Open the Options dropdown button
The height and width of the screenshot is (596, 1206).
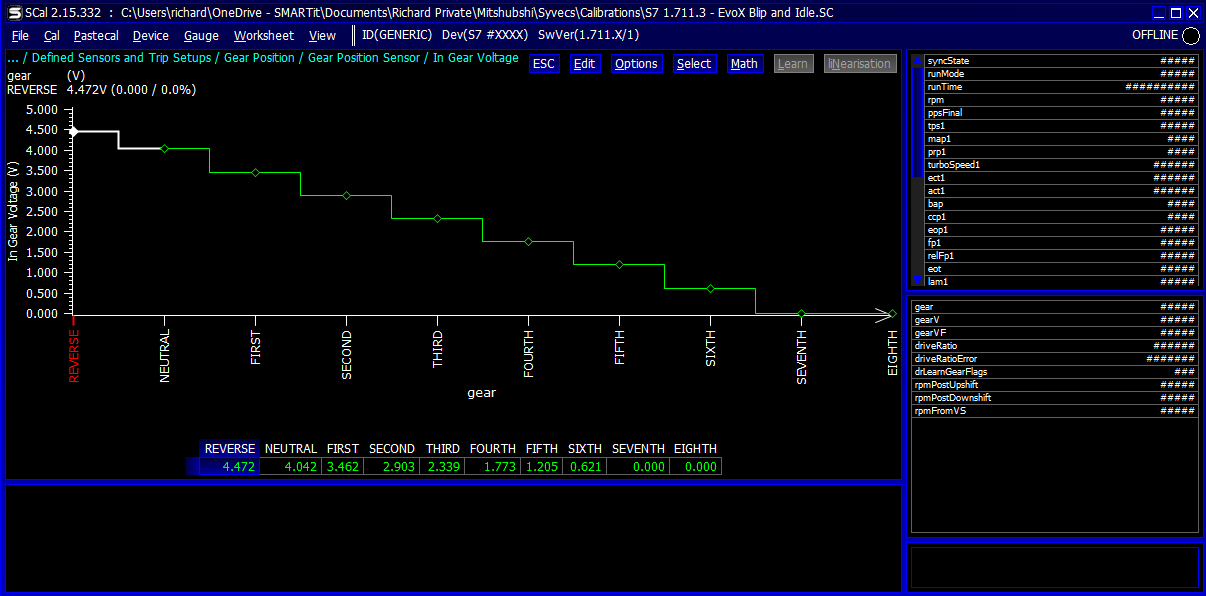click(x=636, y=64)
